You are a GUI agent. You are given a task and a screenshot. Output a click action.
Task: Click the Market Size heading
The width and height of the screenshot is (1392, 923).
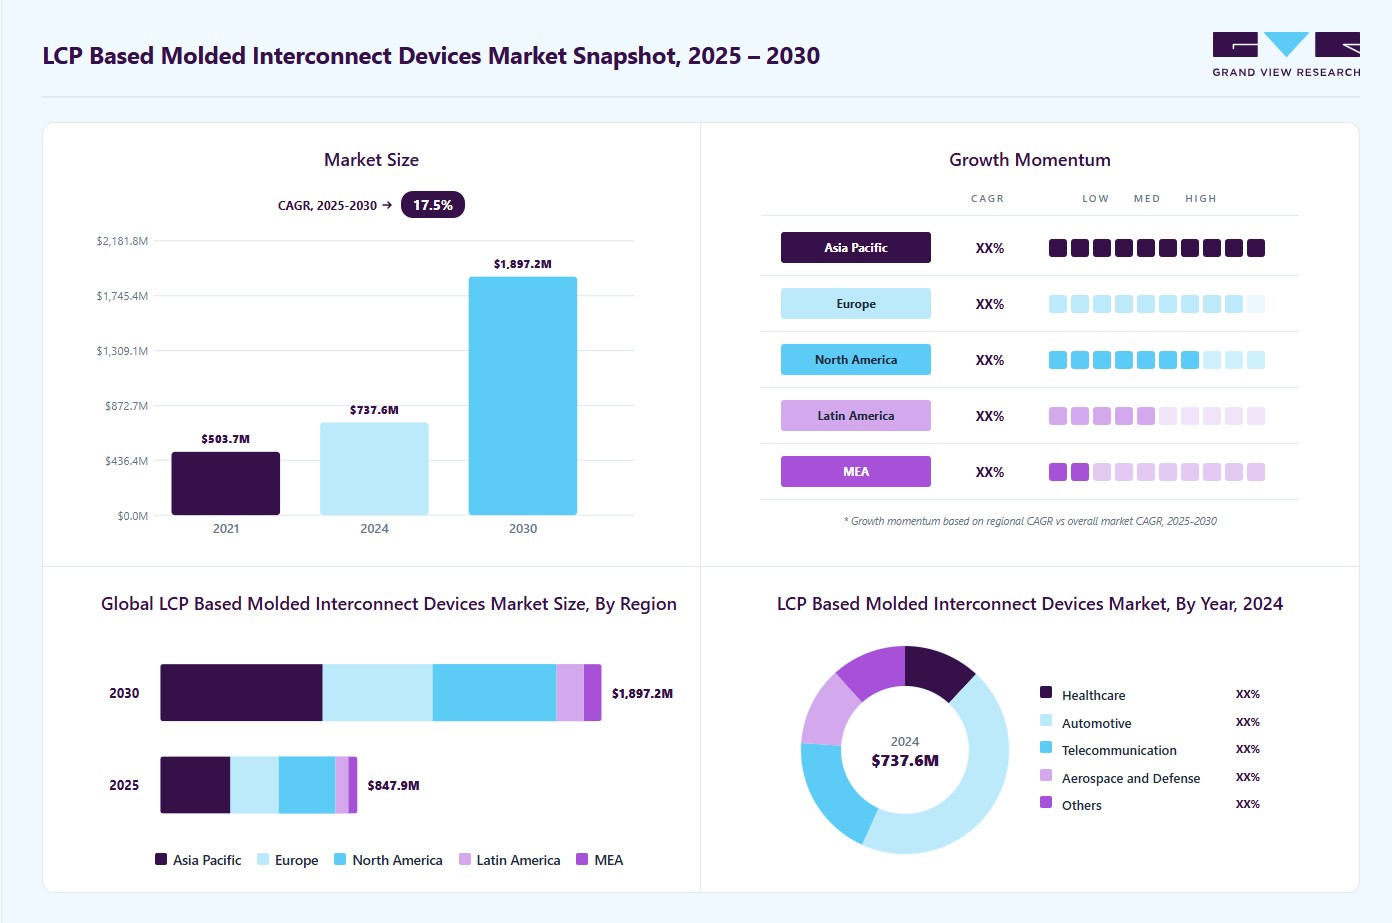coord(371,160)
